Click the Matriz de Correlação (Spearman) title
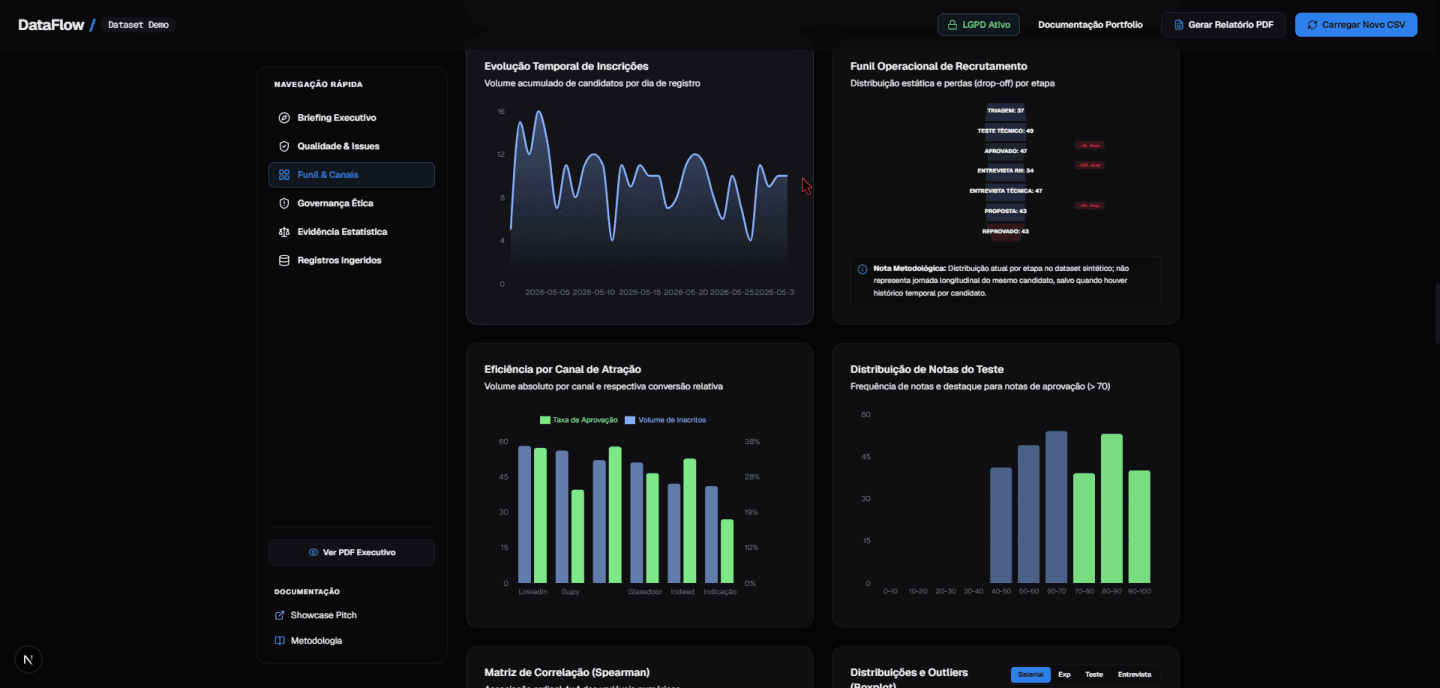The height and width of the screenshot is (688, 1440). 567,672
